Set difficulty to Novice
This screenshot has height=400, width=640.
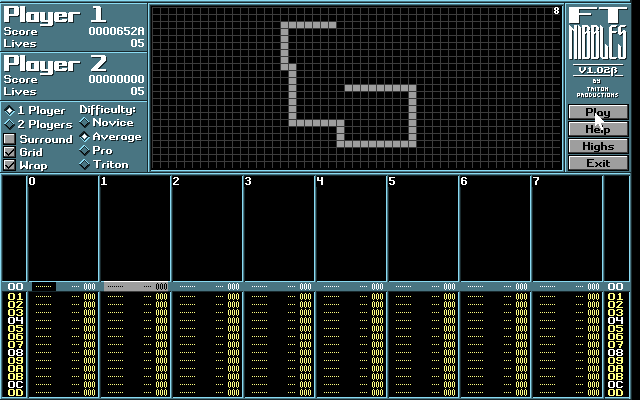[x=85, y=123]
